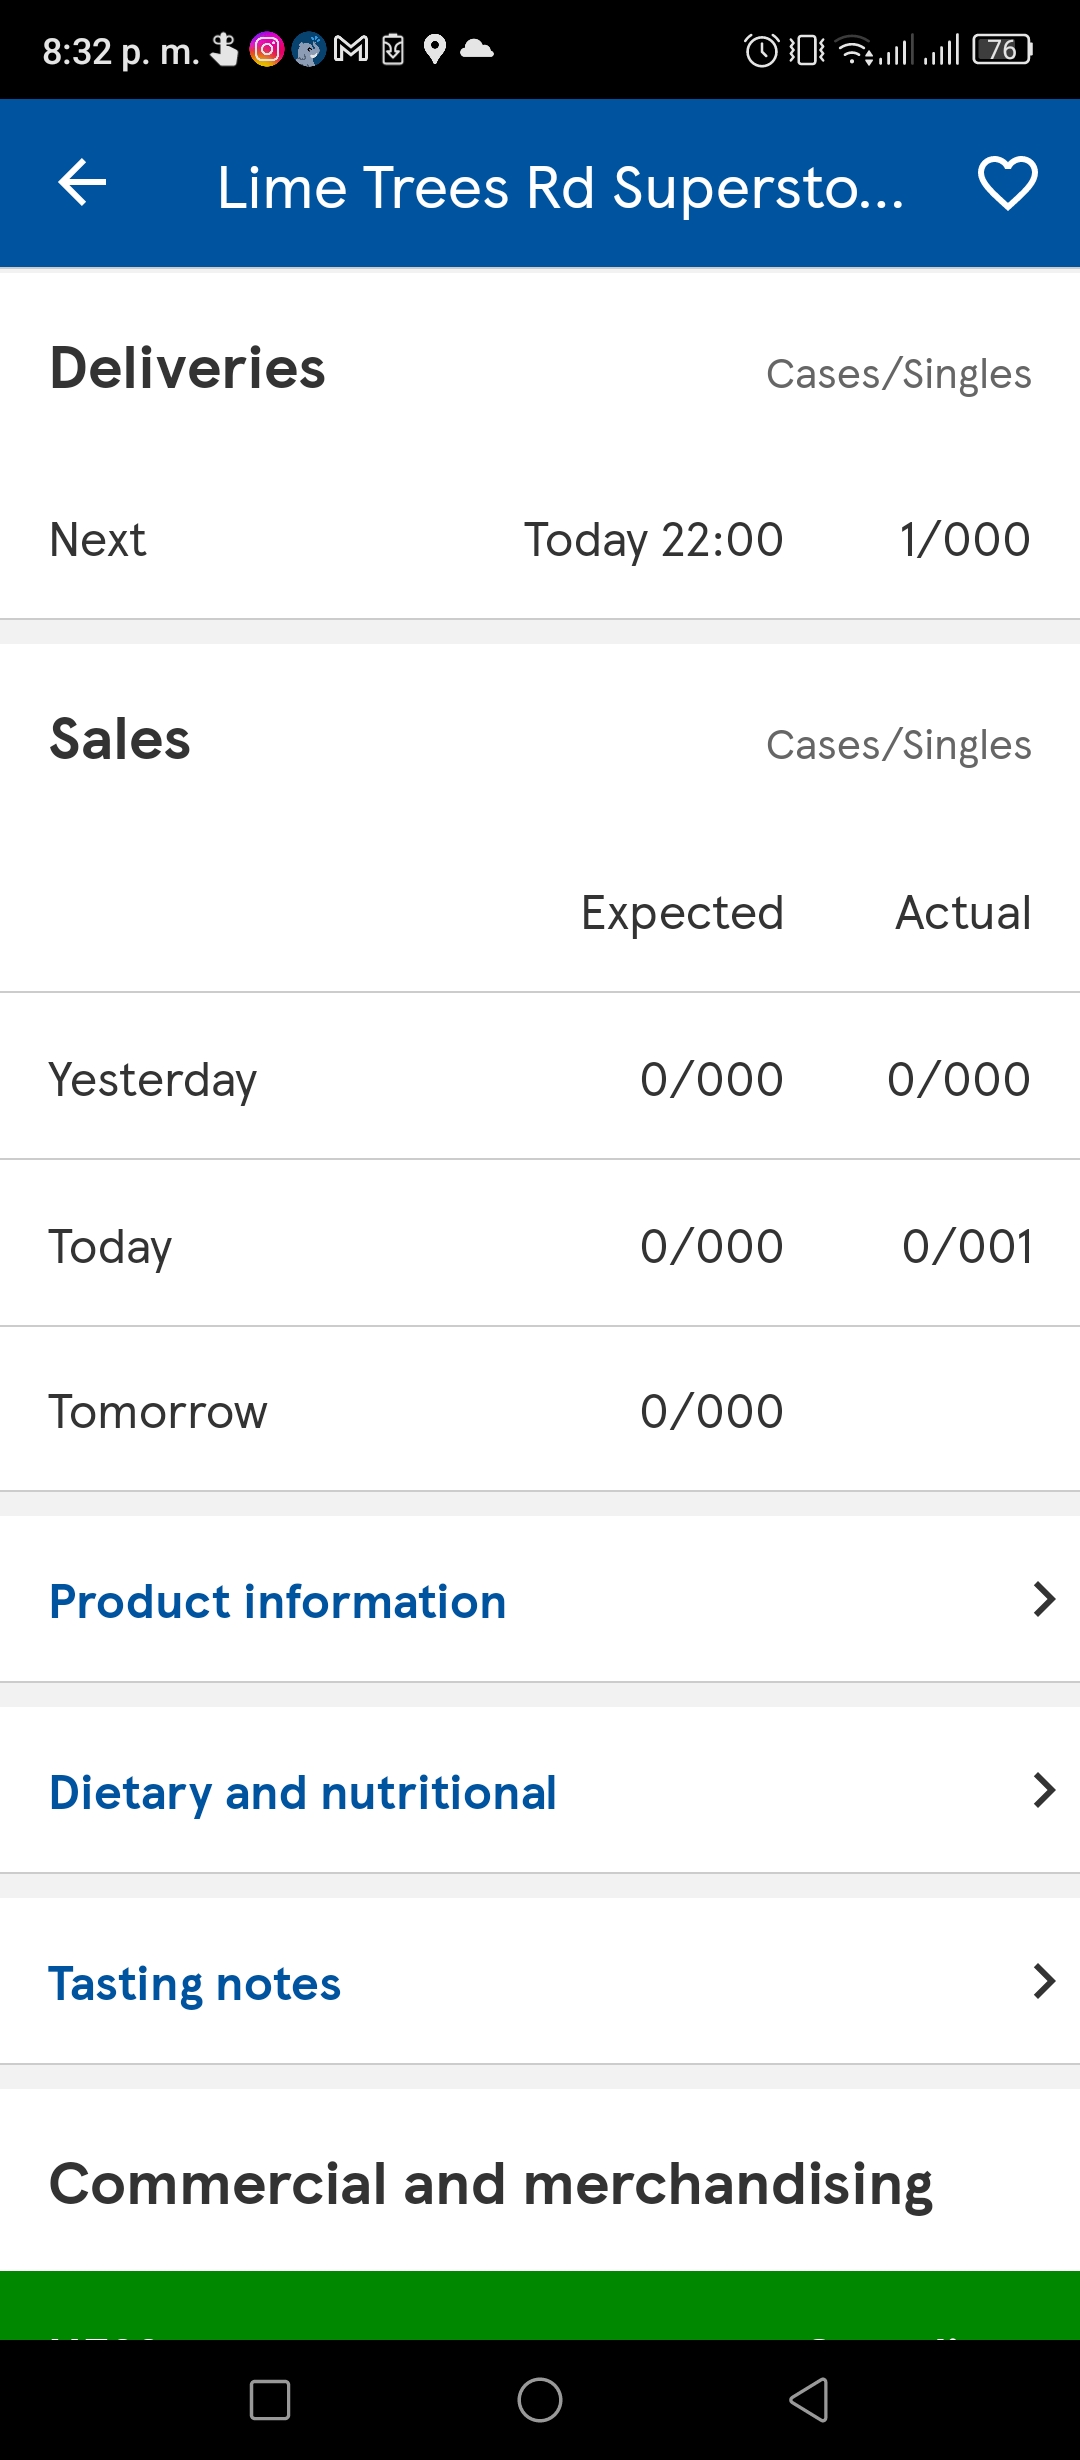
Task: Tap the location pin status icon
Action: click(x=434, y=49)
